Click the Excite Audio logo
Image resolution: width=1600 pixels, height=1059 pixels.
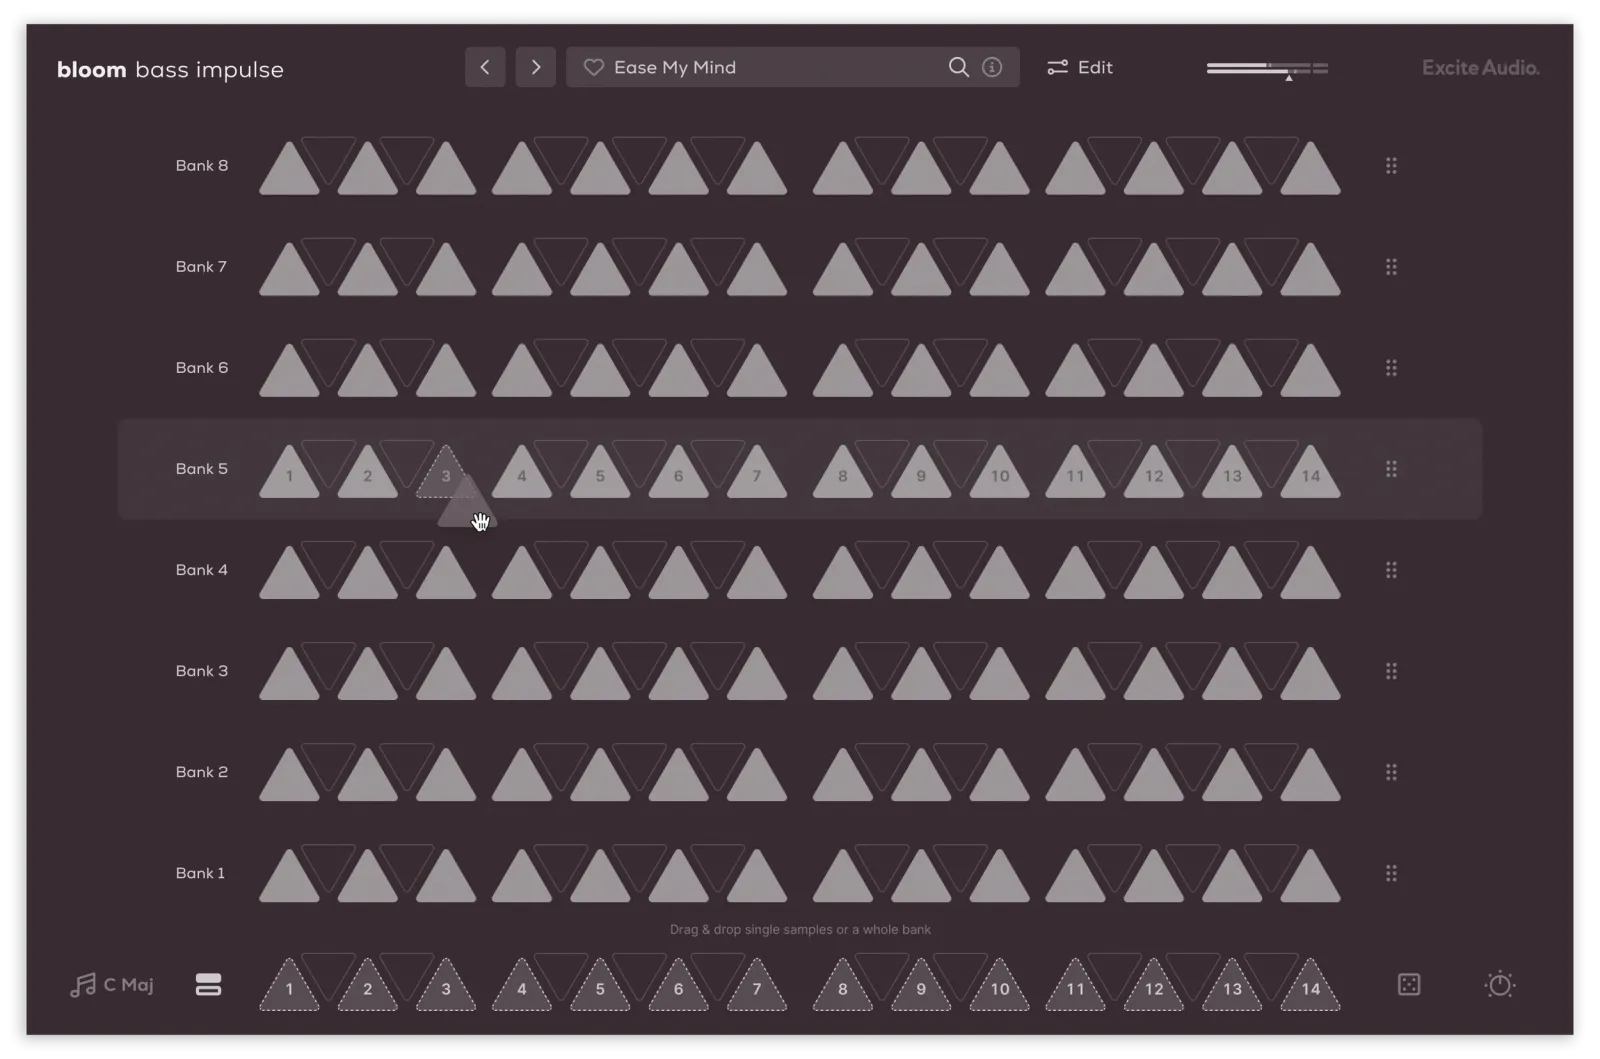tap(1480, 68)
